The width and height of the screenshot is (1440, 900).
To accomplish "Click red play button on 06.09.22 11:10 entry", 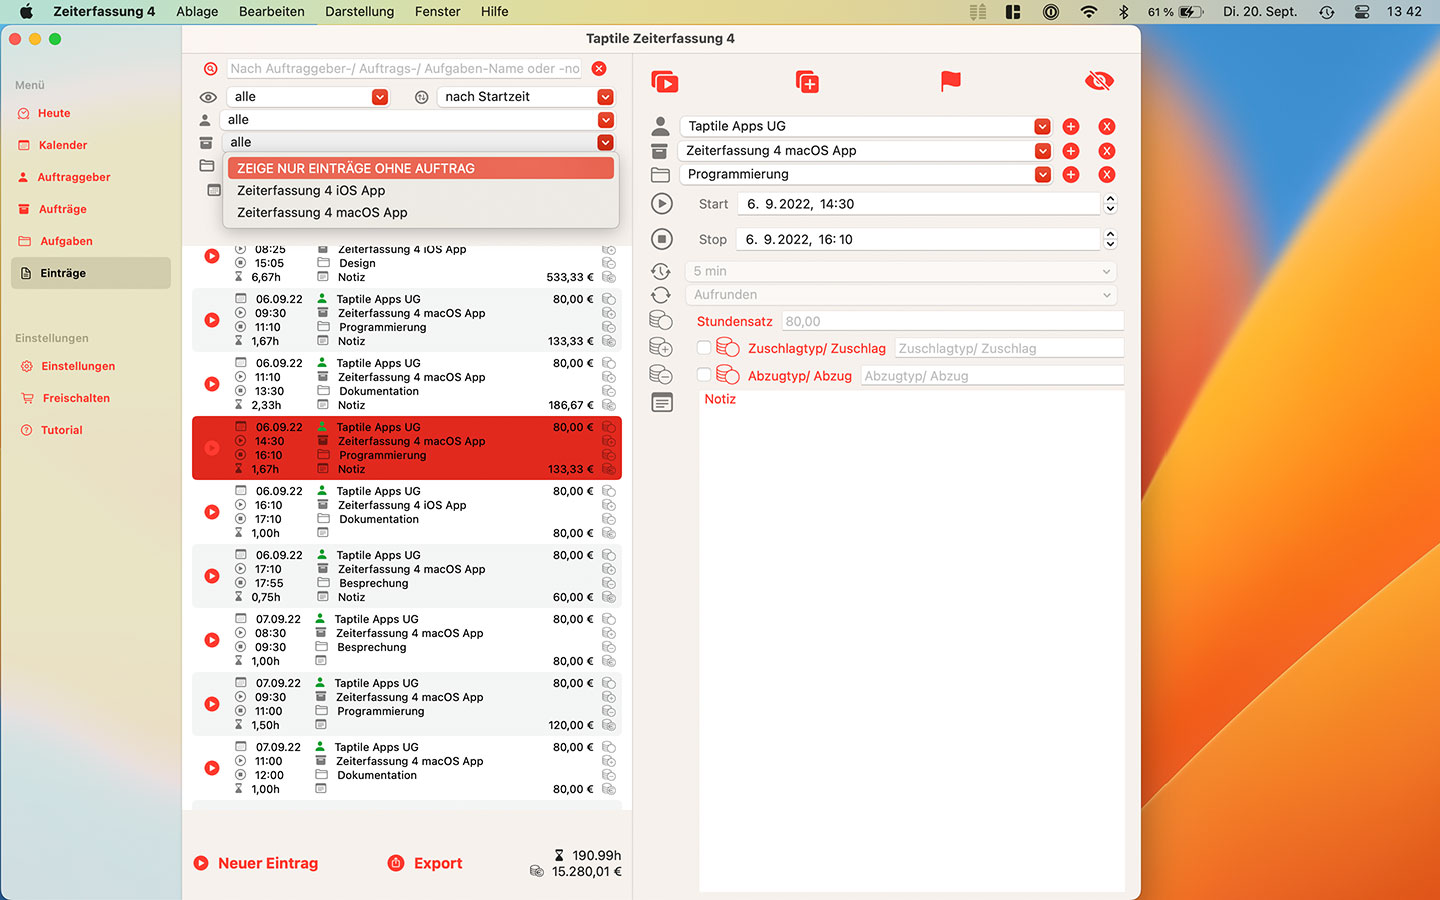I will (x=212, y=384).
